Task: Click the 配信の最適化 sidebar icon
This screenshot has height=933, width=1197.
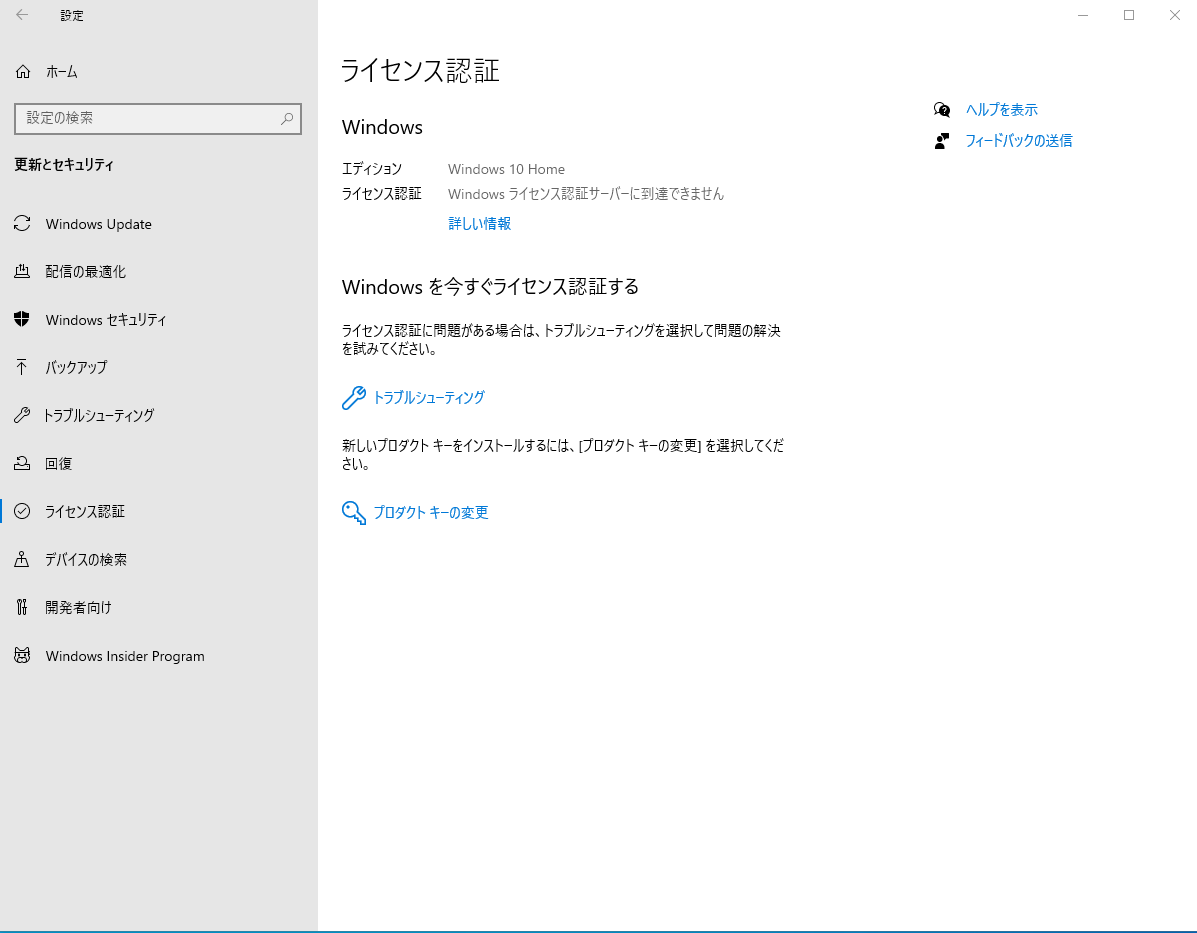Action: (22, 272)
